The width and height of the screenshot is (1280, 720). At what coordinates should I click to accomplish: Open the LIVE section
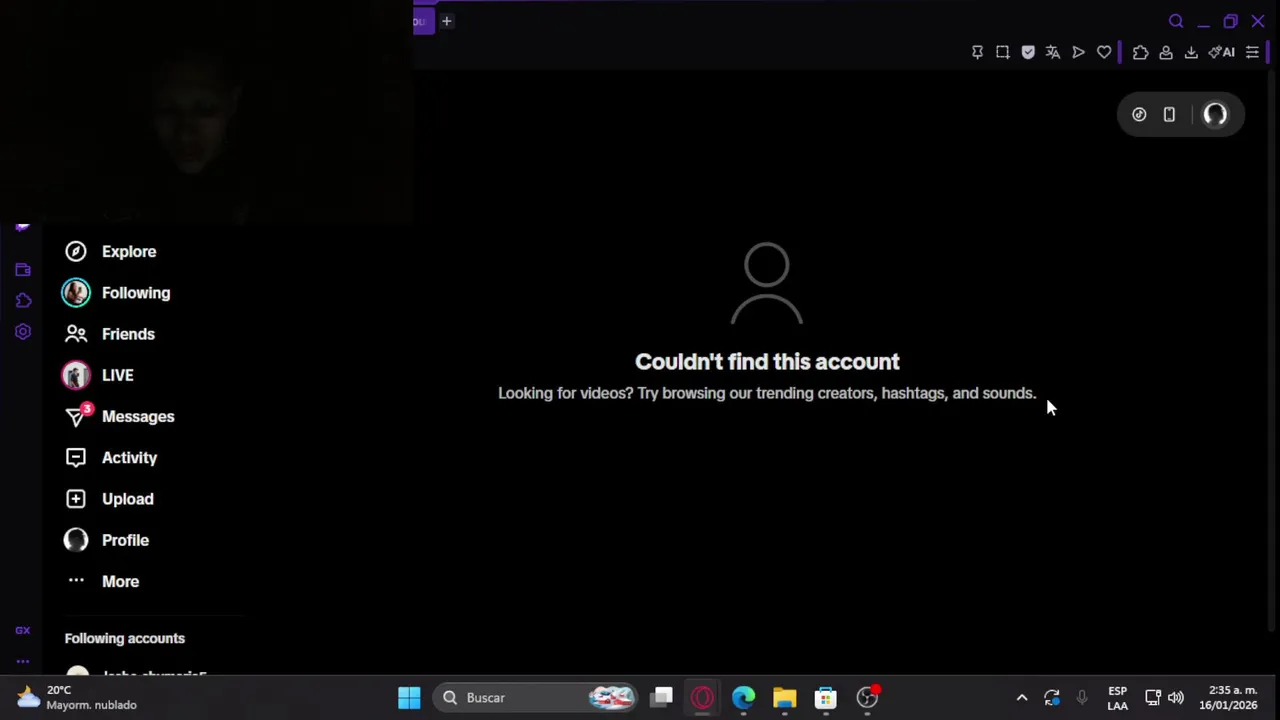98,375
